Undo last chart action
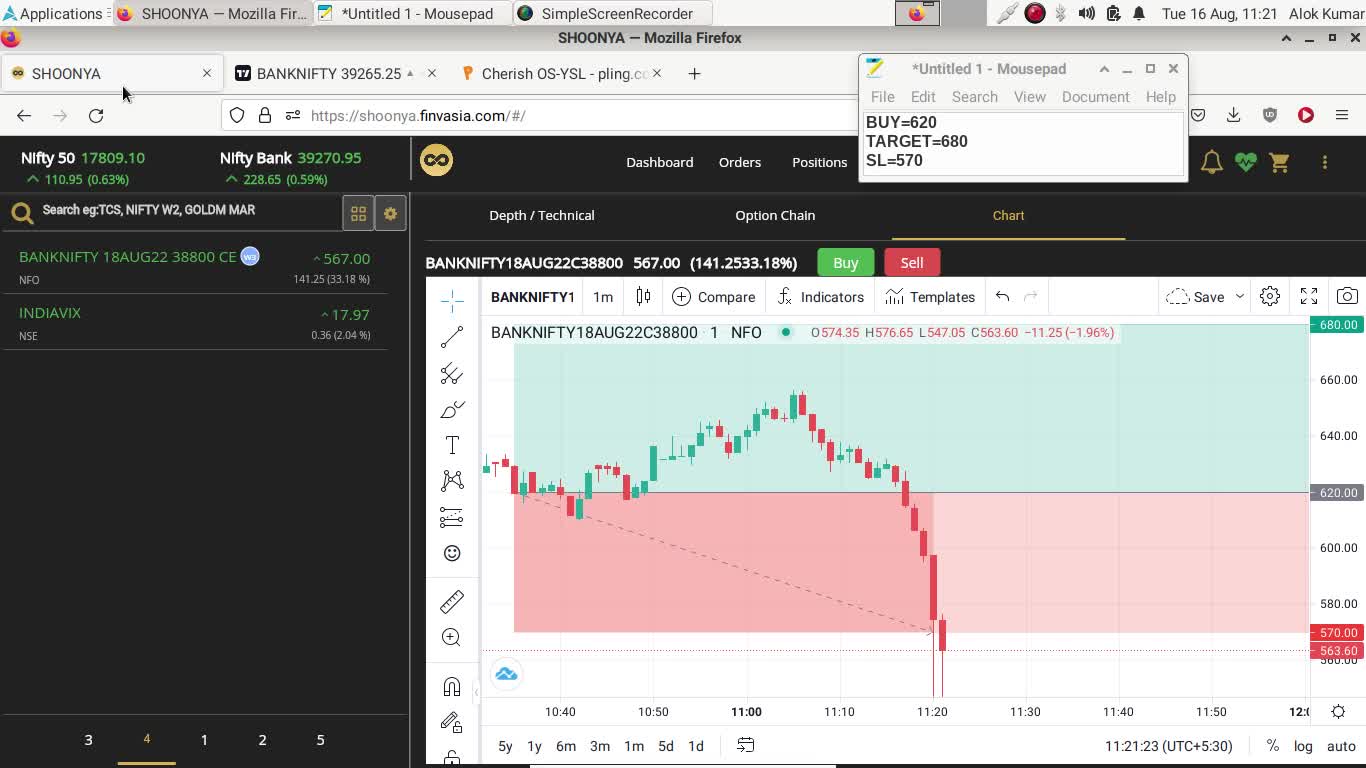Viewport: 1366px width, 768px height. coord(1002,297)
